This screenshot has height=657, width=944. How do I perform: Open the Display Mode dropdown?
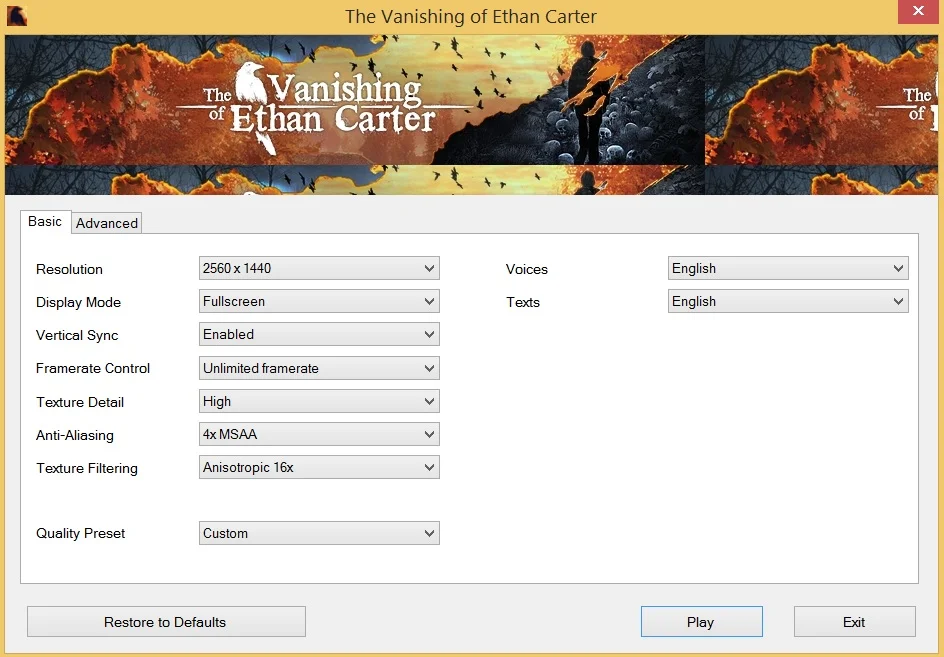[319, 301]
